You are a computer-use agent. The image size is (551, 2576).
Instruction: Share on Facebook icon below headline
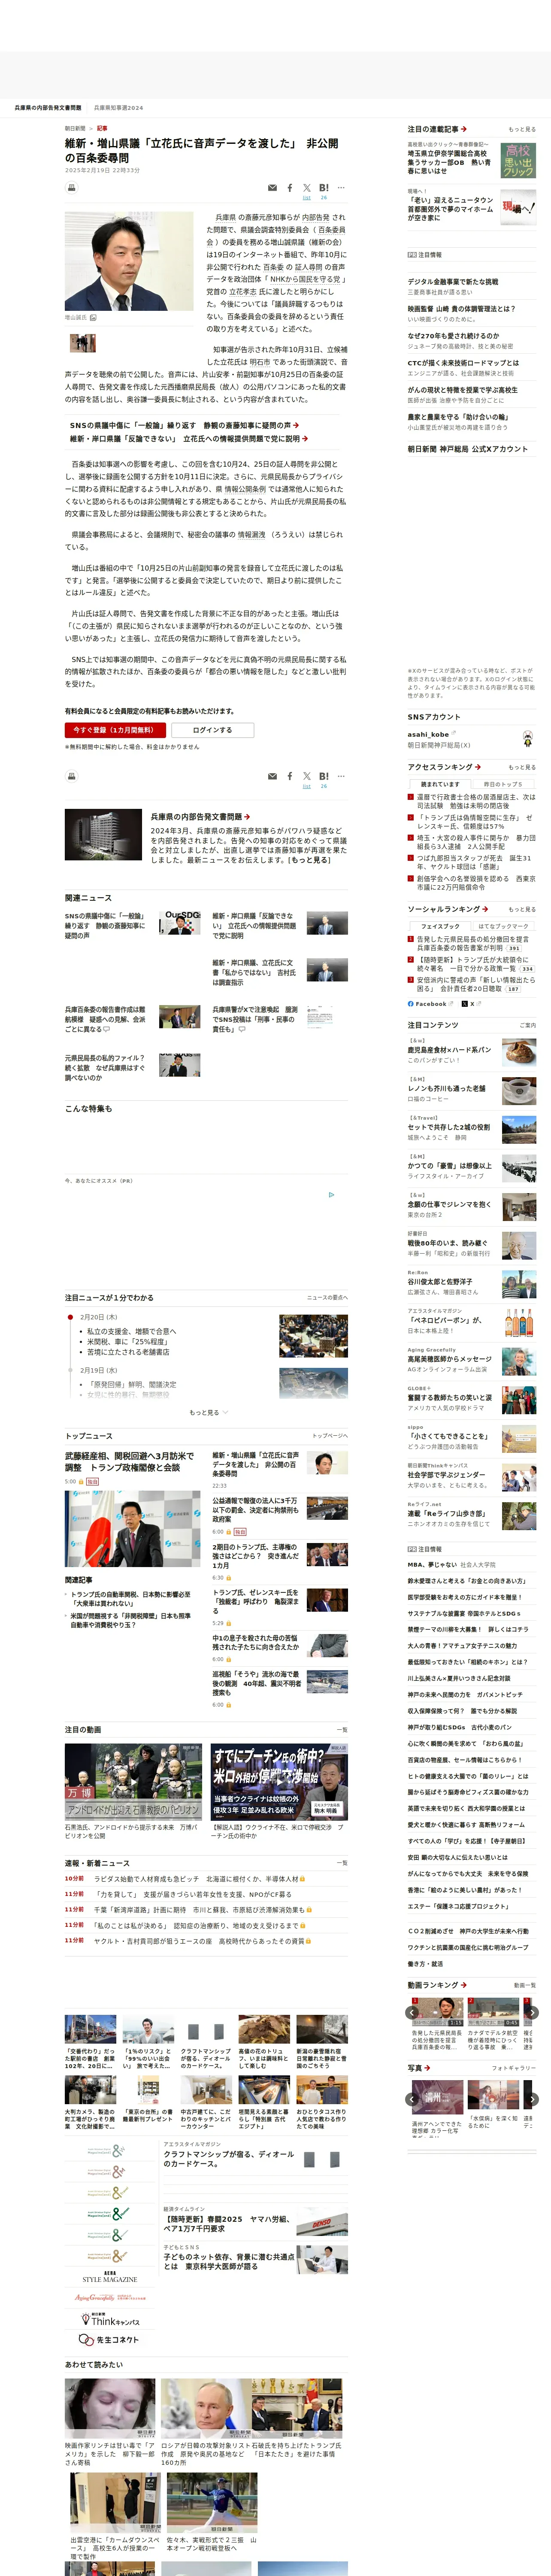click(290, 188)
